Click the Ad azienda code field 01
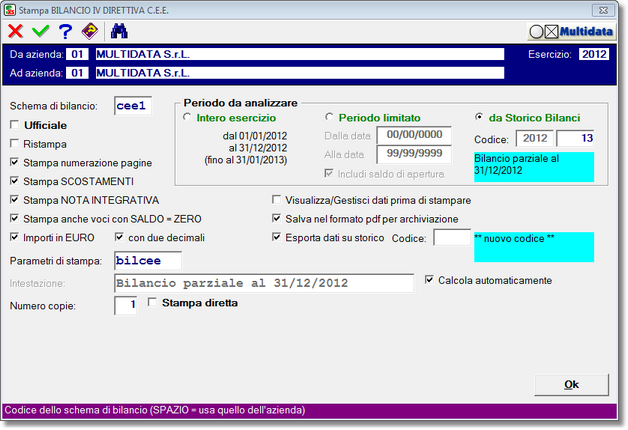 click(x=77, y=73)
